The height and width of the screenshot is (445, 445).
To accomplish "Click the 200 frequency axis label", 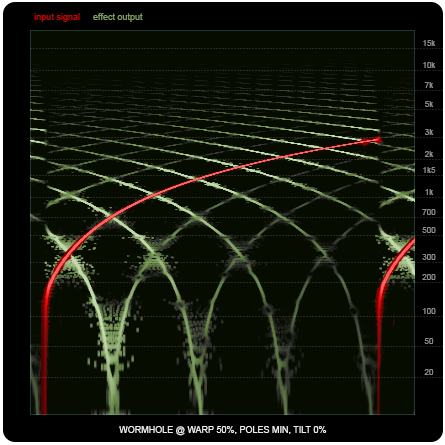I will (429, 277).
